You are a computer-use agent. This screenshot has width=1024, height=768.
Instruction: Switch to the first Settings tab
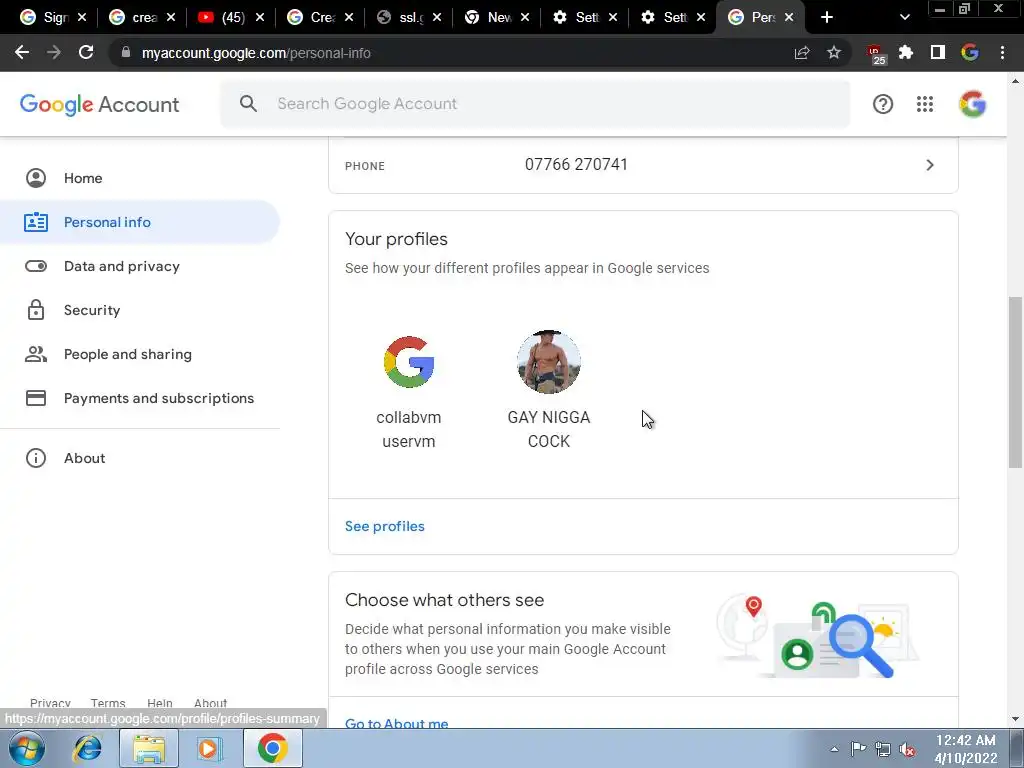pyautogui.click(x=577, y=18)
